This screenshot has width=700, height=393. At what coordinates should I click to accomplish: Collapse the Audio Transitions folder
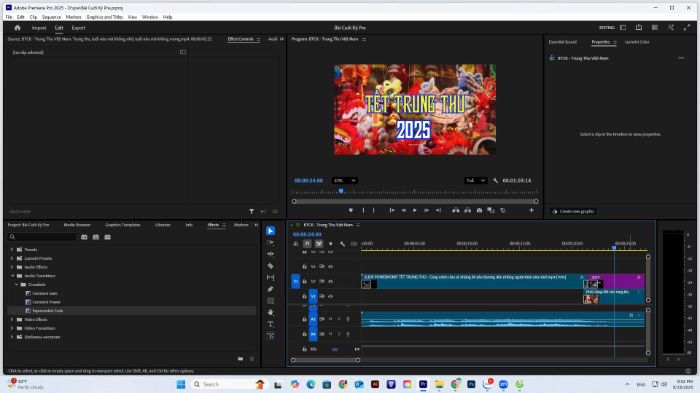click(x=12, y=276)
